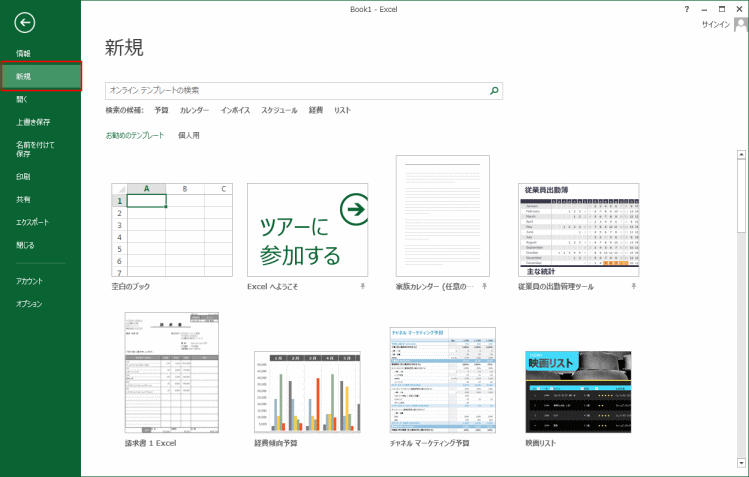Click the help question mark icon
The image size is (749, 477).
pos(686,9)
